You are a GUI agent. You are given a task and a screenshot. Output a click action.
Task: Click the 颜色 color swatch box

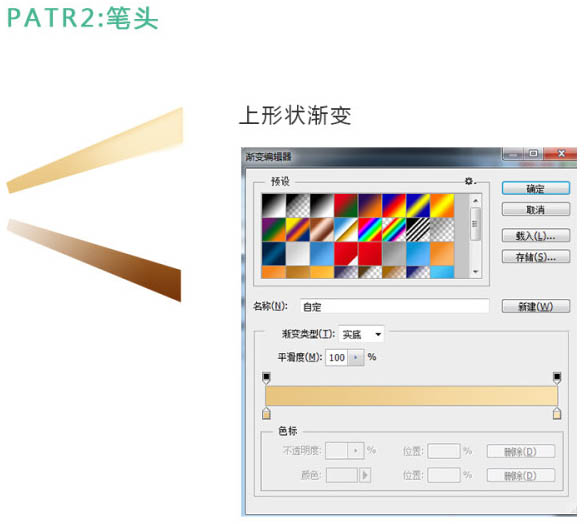point(342,475)
